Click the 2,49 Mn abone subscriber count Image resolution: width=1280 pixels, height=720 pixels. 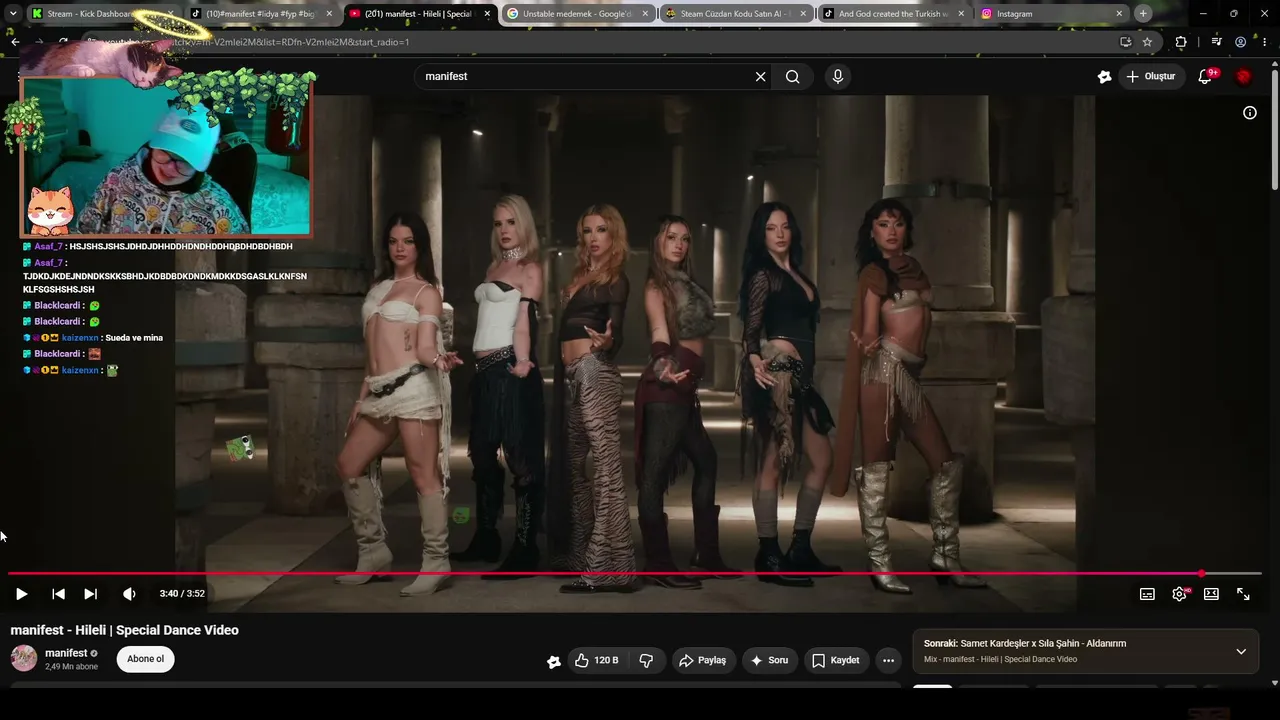(x=71, y=667)
